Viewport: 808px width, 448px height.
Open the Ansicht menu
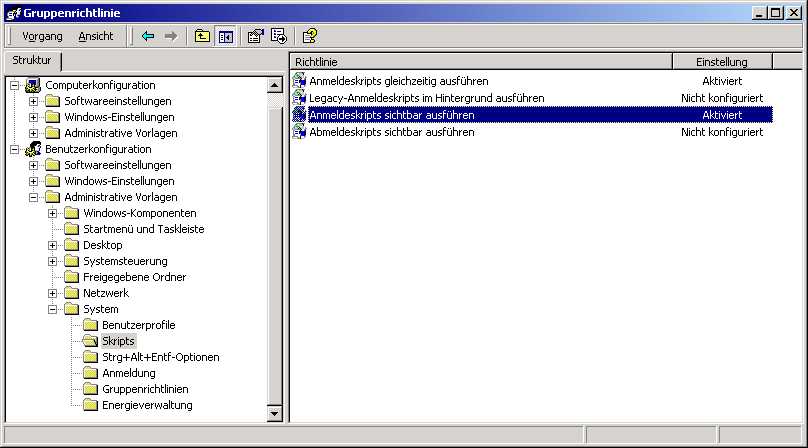pyautogui.click(x=96, y=36)
